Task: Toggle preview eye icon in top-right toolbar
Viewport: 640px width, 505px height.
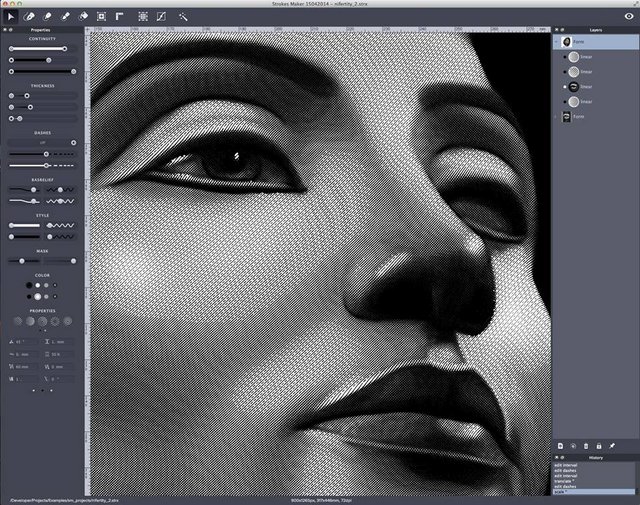Action: pos(629,16)
